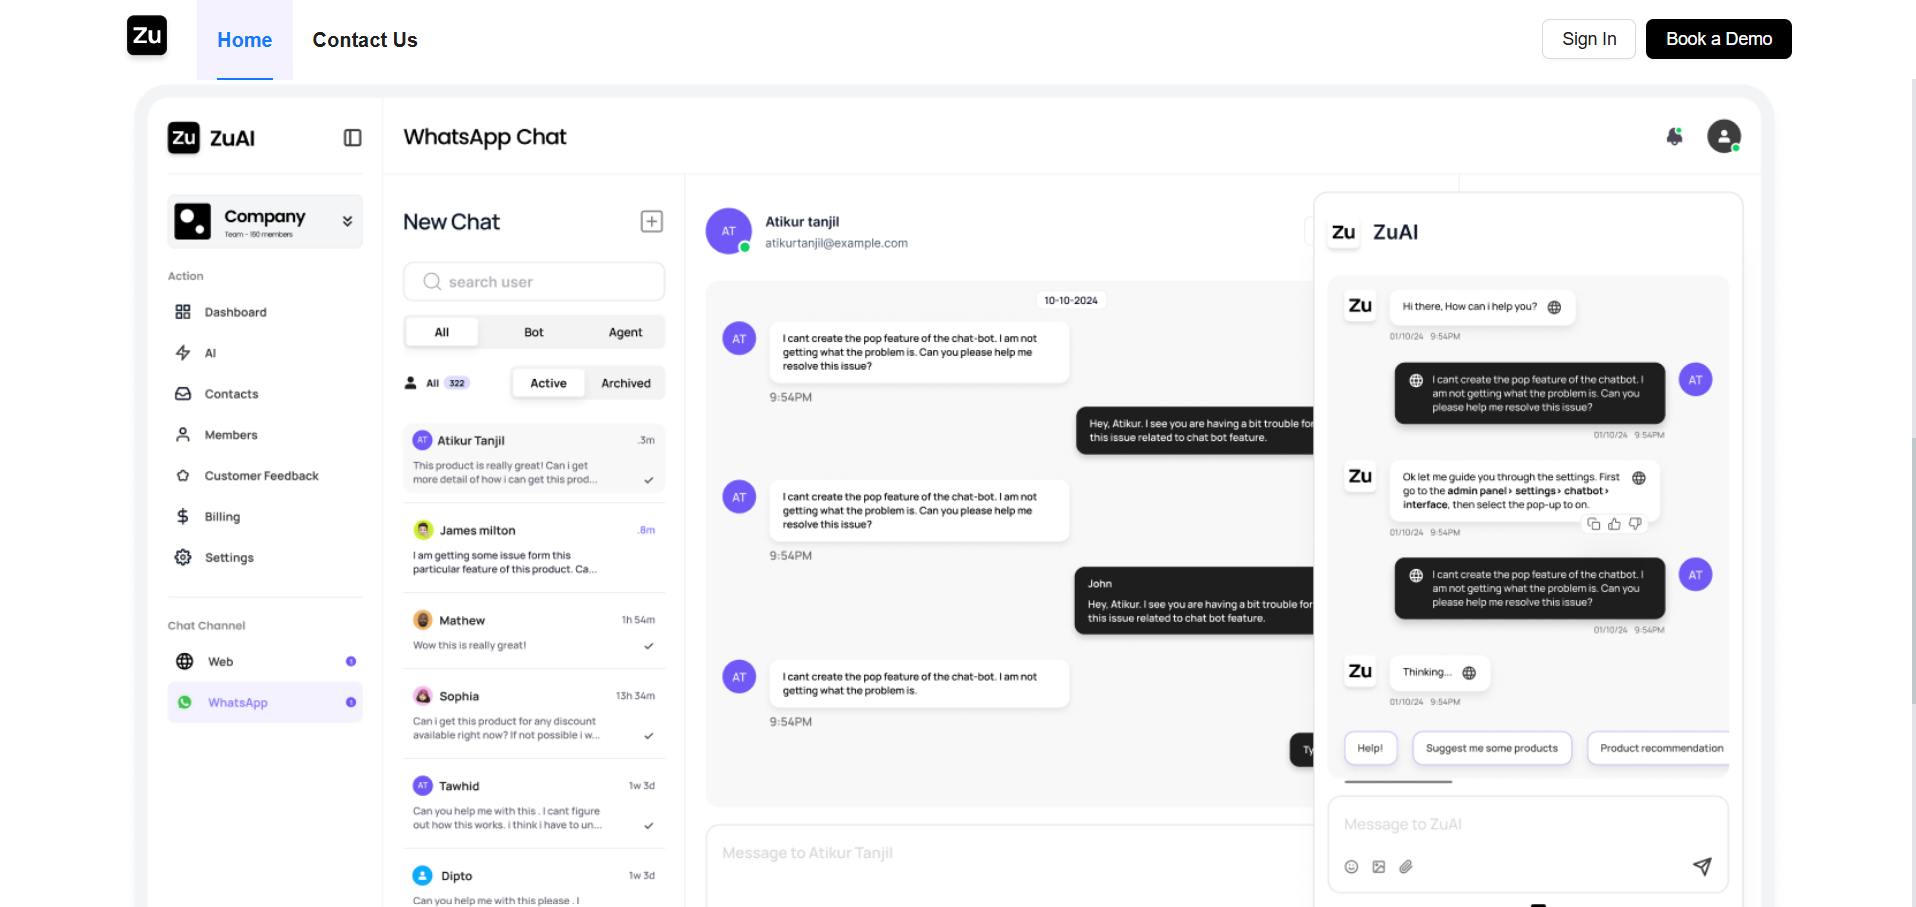This screenshot has width=1916, height=907.
Task: Switch the chat filter to Bot
Action: 533,332
